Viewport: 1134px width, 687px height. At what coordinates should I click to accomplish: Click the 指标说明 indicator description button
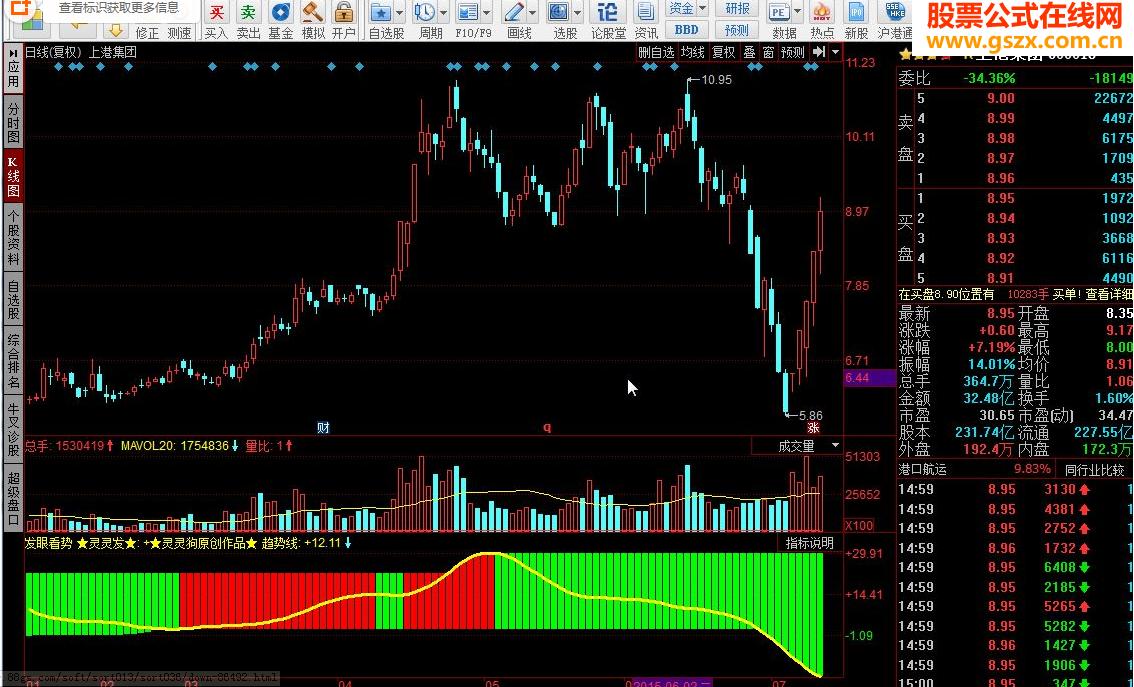[810, 543]
